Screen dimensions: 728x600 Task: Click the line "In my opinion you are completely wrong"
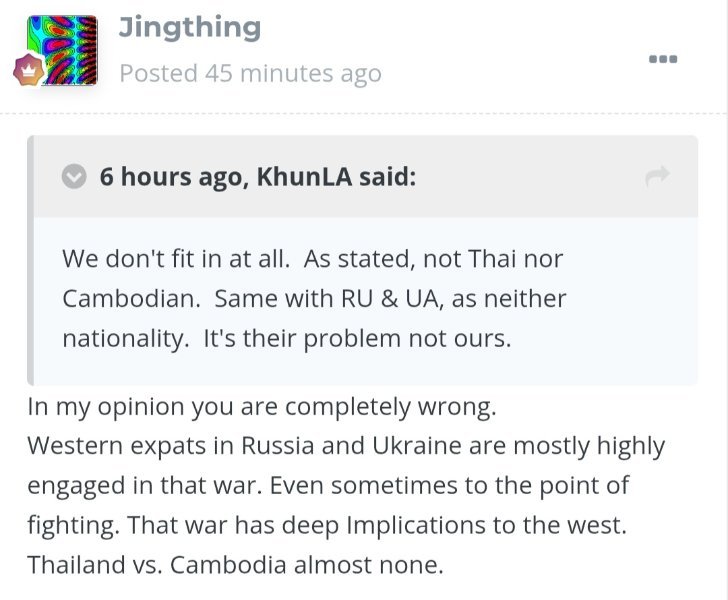point(262,407)
